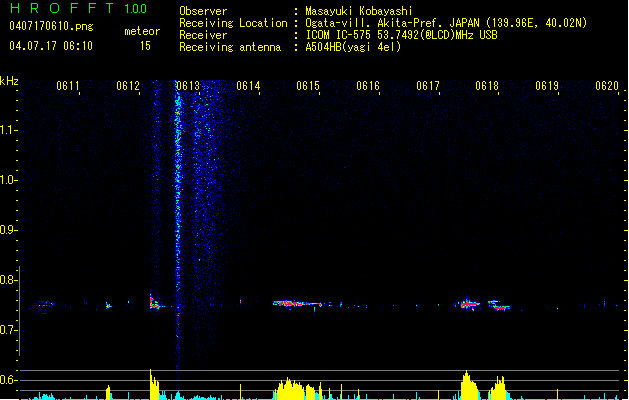Viewport: 629px width, 400px height.
Task: Click the 0614 time marker
Action: coord(248,86)
